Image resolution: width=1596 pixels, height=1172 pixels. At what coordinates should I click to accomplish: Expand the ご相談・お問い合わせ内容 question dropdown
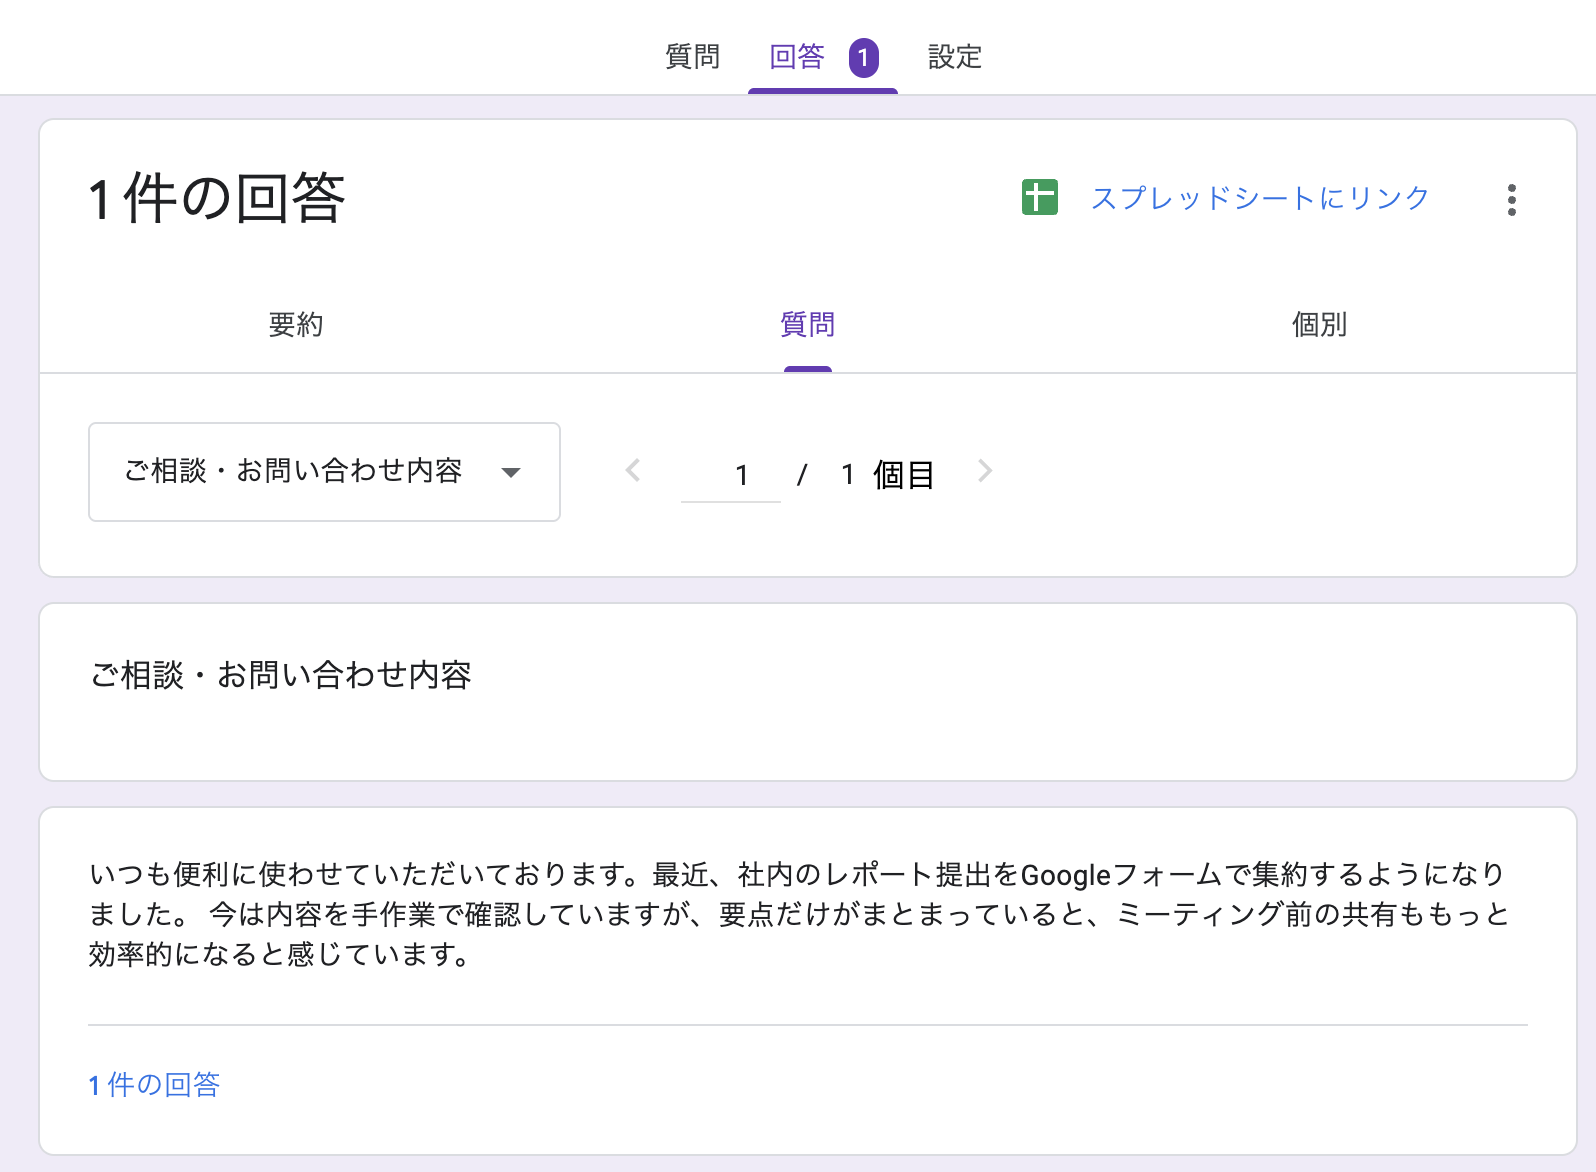point(324,472)
